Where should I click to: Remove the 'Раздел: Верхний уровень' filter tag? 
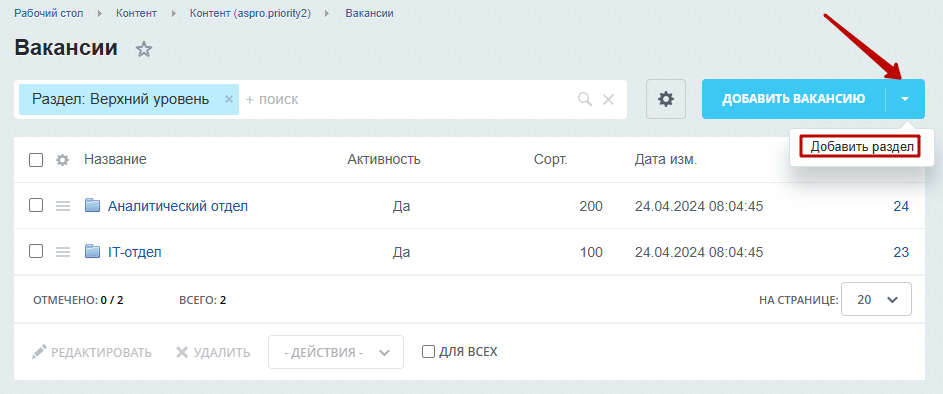pos(229,99)
